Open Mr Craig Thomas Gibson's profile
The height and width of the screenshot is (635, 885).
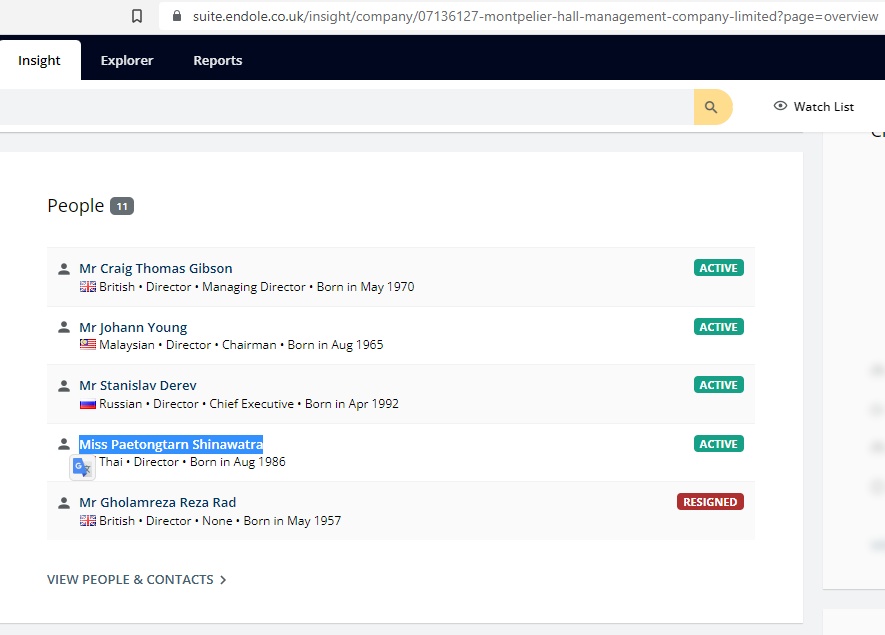[x=156, y=268]
